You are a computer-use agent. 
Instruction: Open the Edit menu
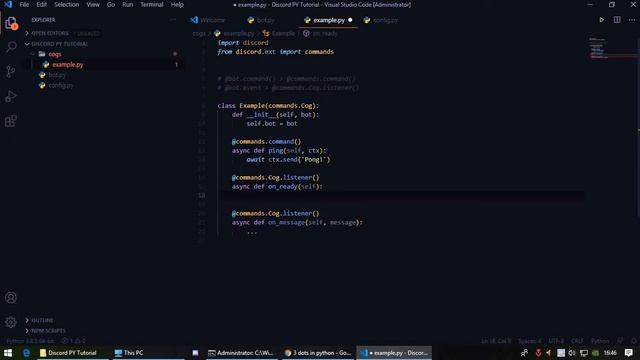[41, 4]
